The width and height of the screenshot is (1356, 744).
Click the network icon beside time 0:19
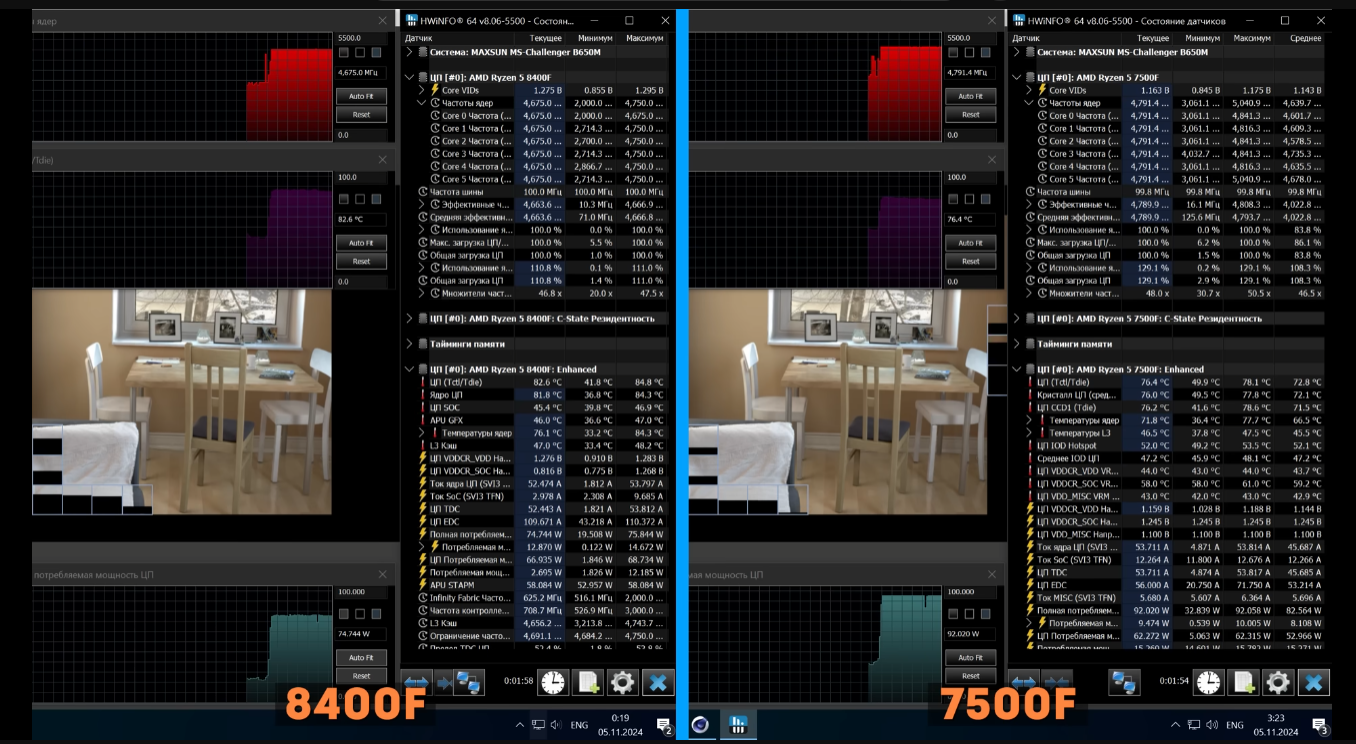(x=538, y=725)
